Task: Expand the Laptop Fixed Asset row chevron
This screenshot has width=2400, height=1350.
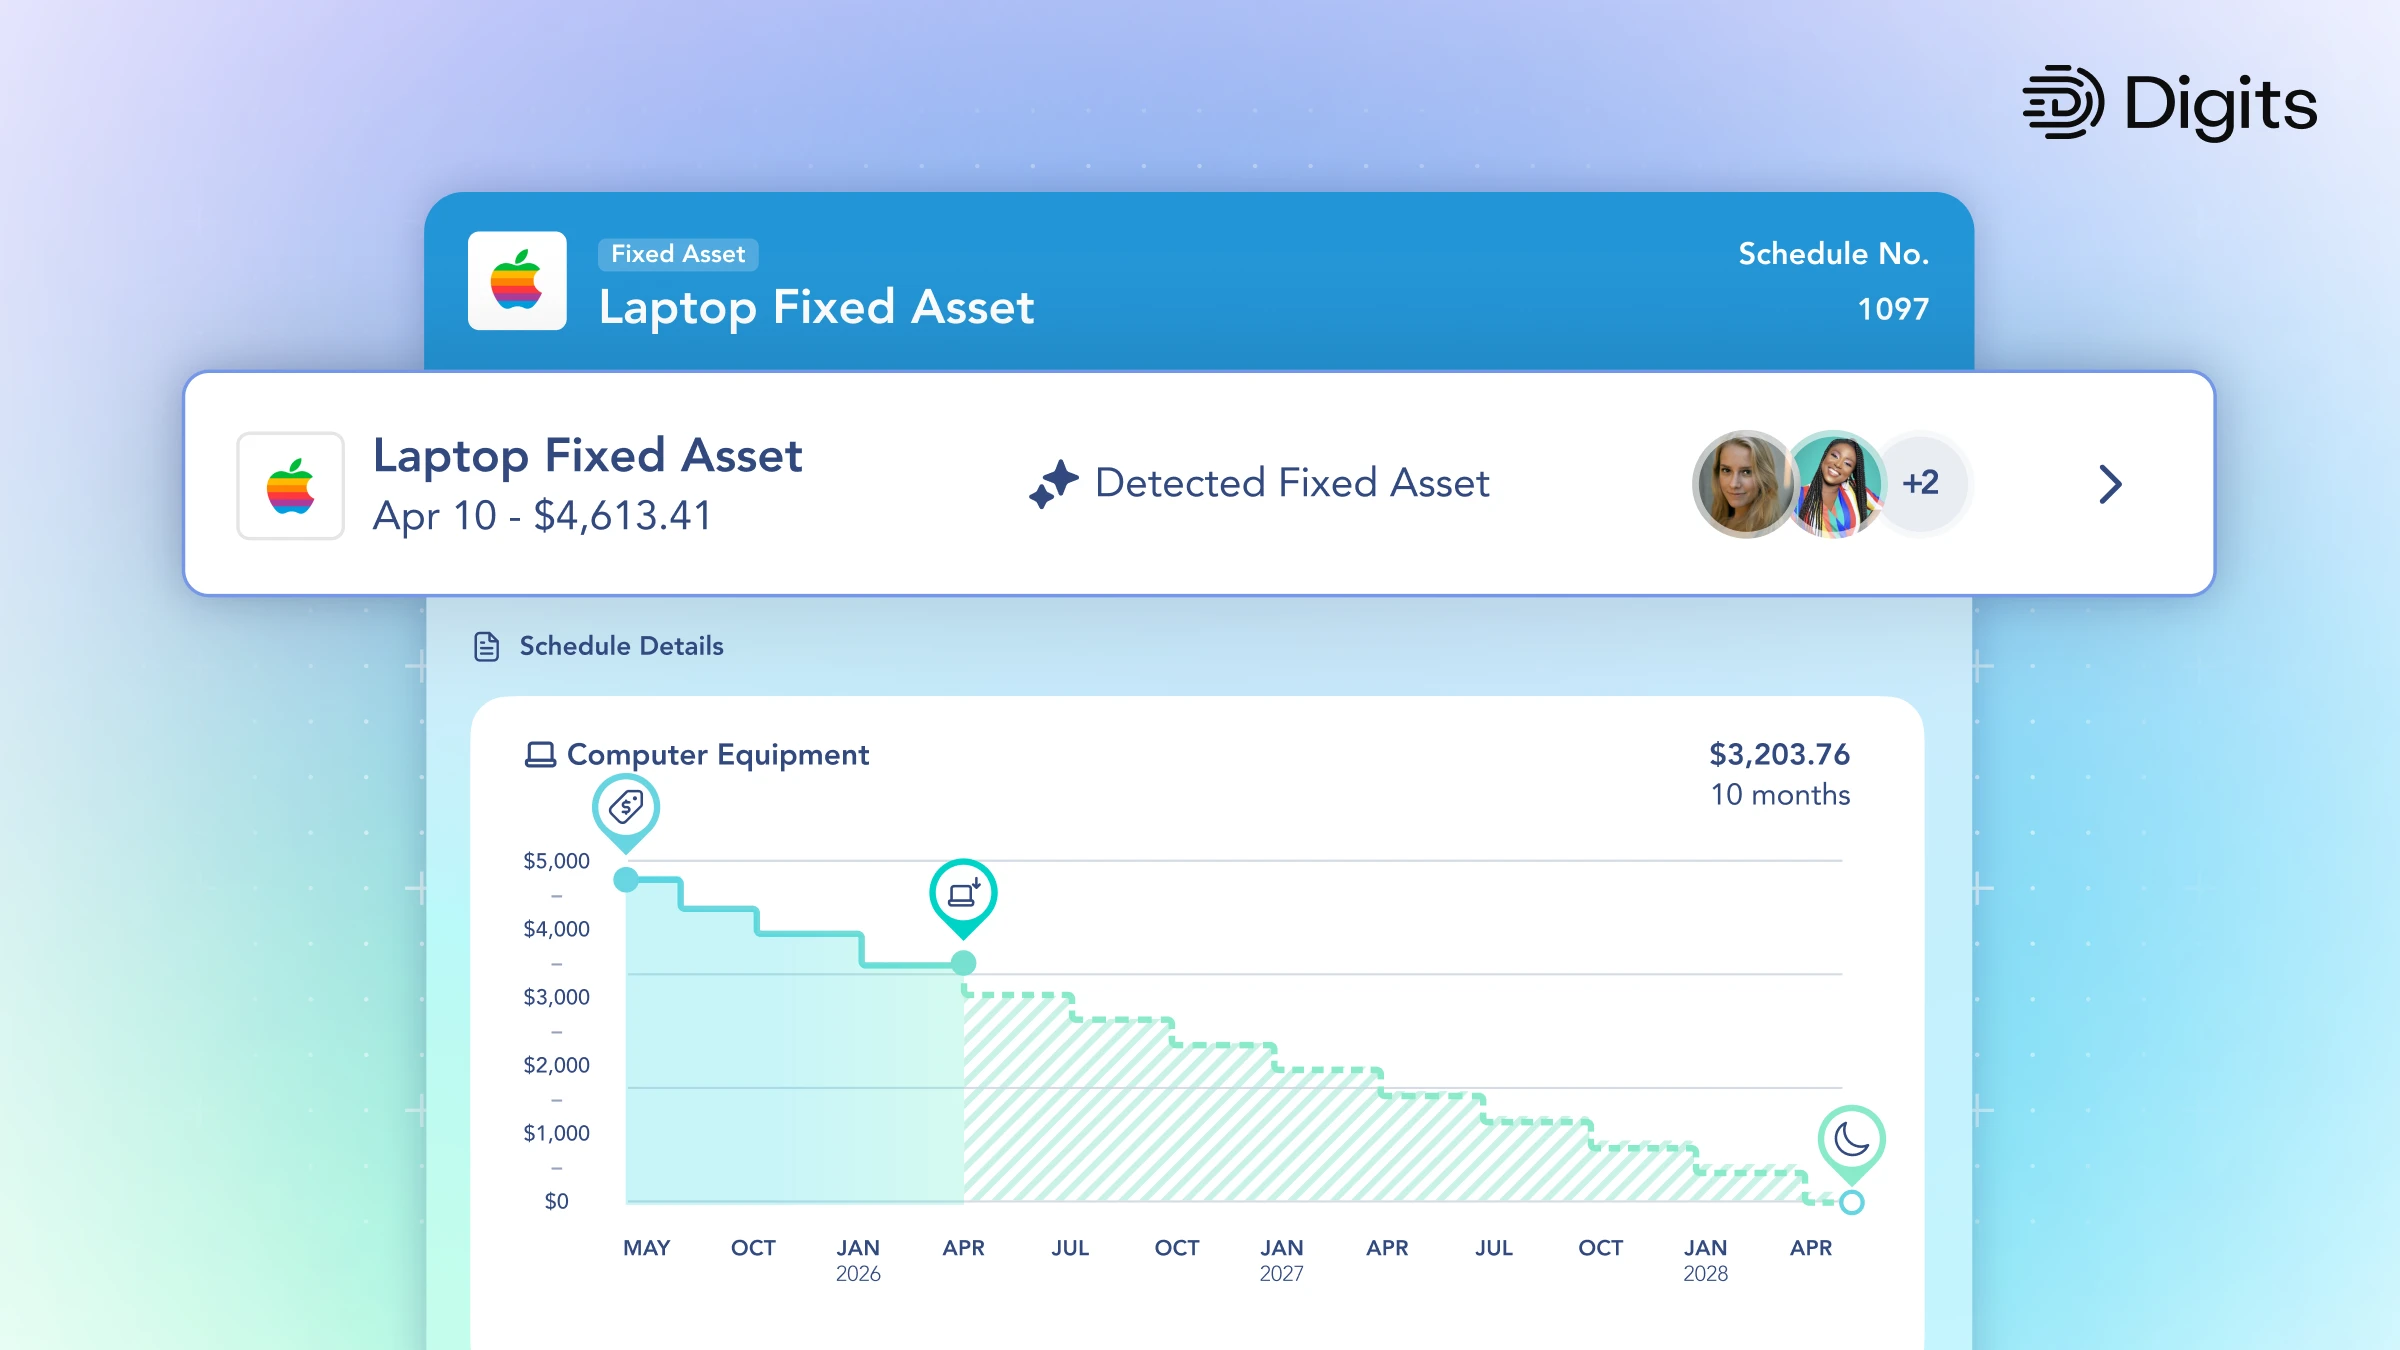Action: pos(2110,484)
